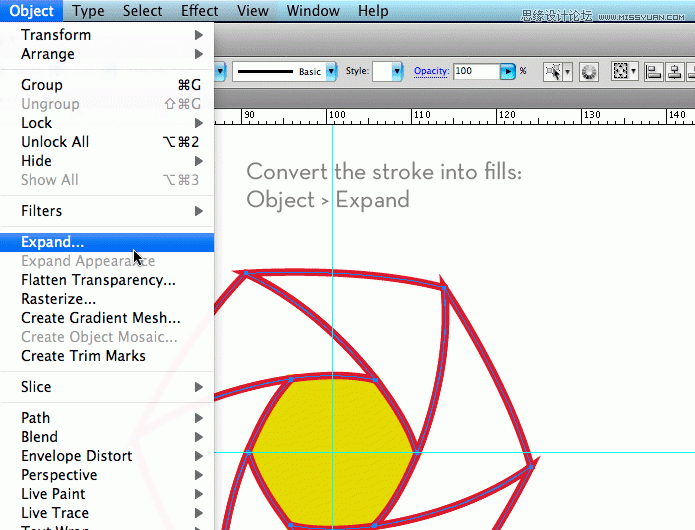Click the Recolor Artwork wheel icon
695x530 pixels.
pos(589,71)
